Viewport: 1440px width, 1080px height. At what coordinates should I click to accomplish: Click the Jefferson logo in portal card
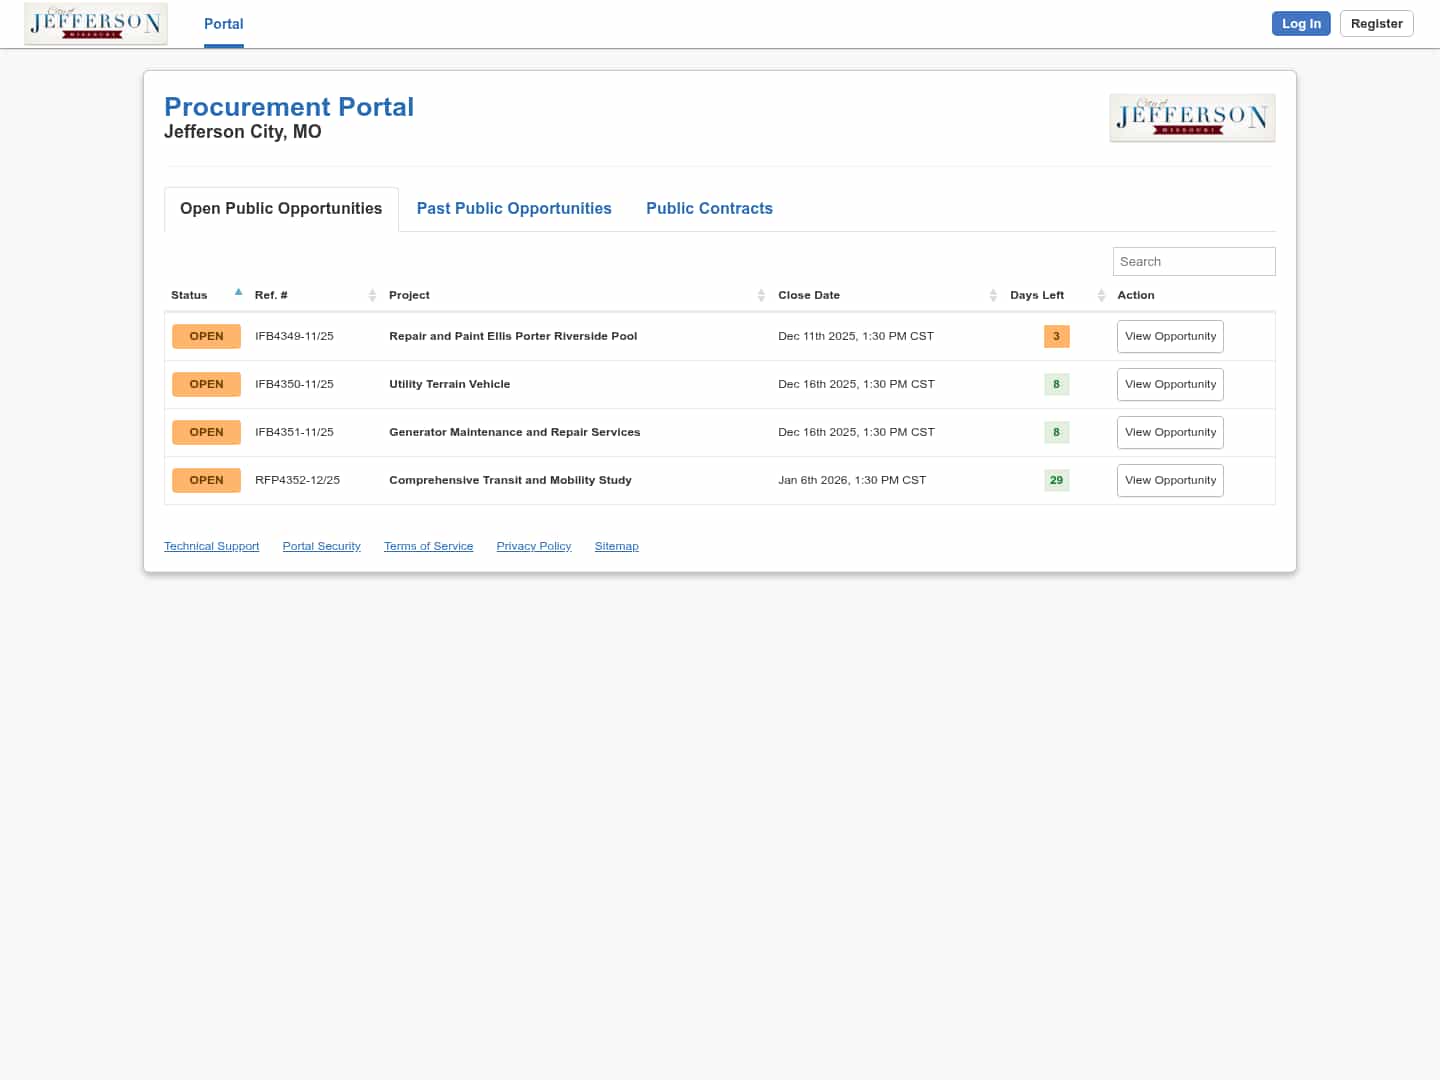coord(1191,118)
